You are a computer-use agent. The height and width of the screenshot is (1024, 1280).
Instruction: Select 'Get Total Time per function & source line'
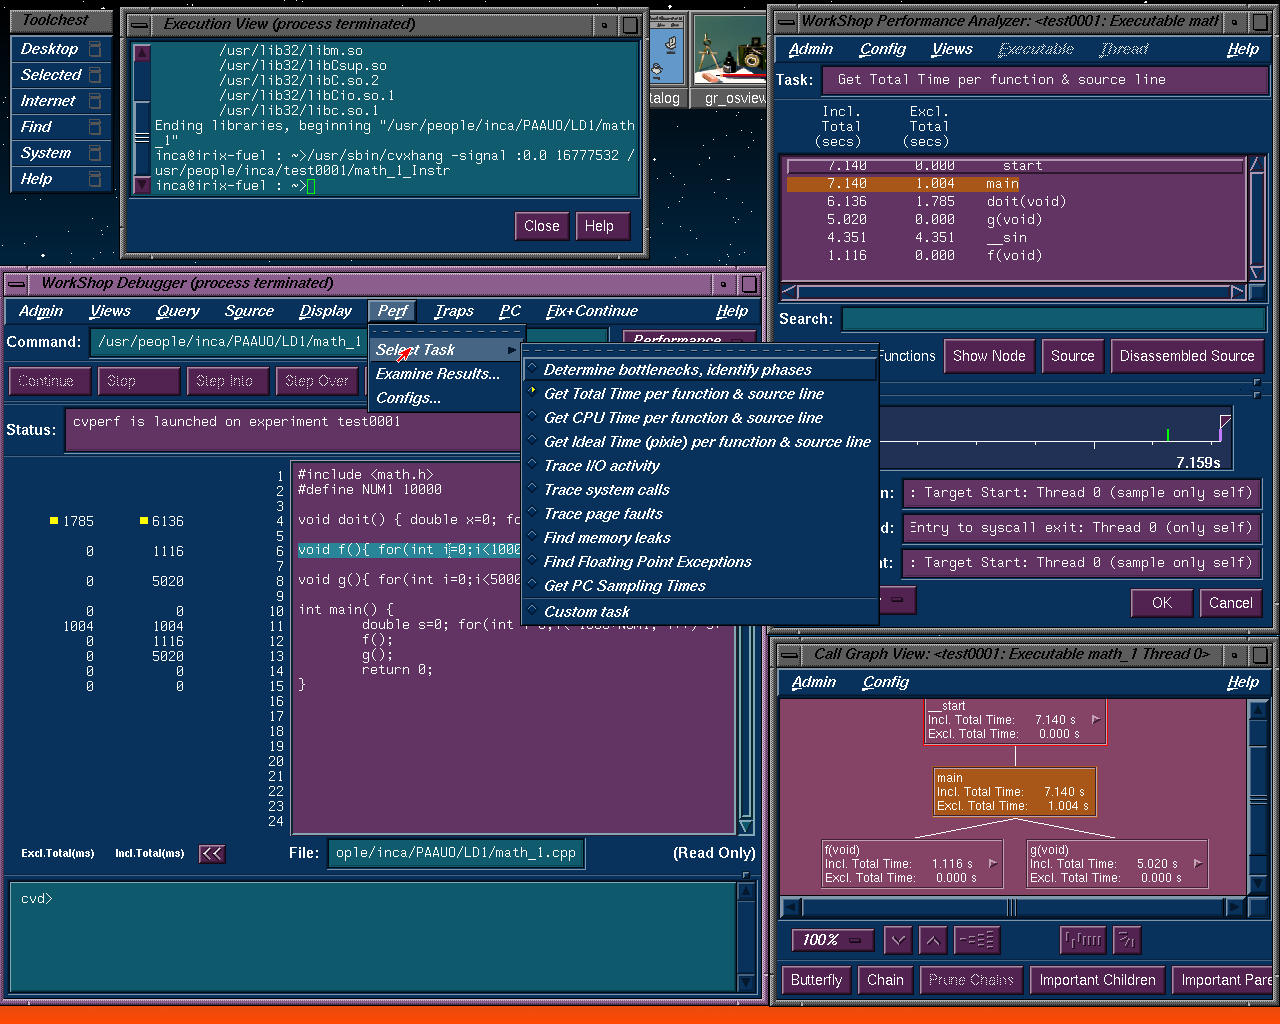click(x=700, y=394)
